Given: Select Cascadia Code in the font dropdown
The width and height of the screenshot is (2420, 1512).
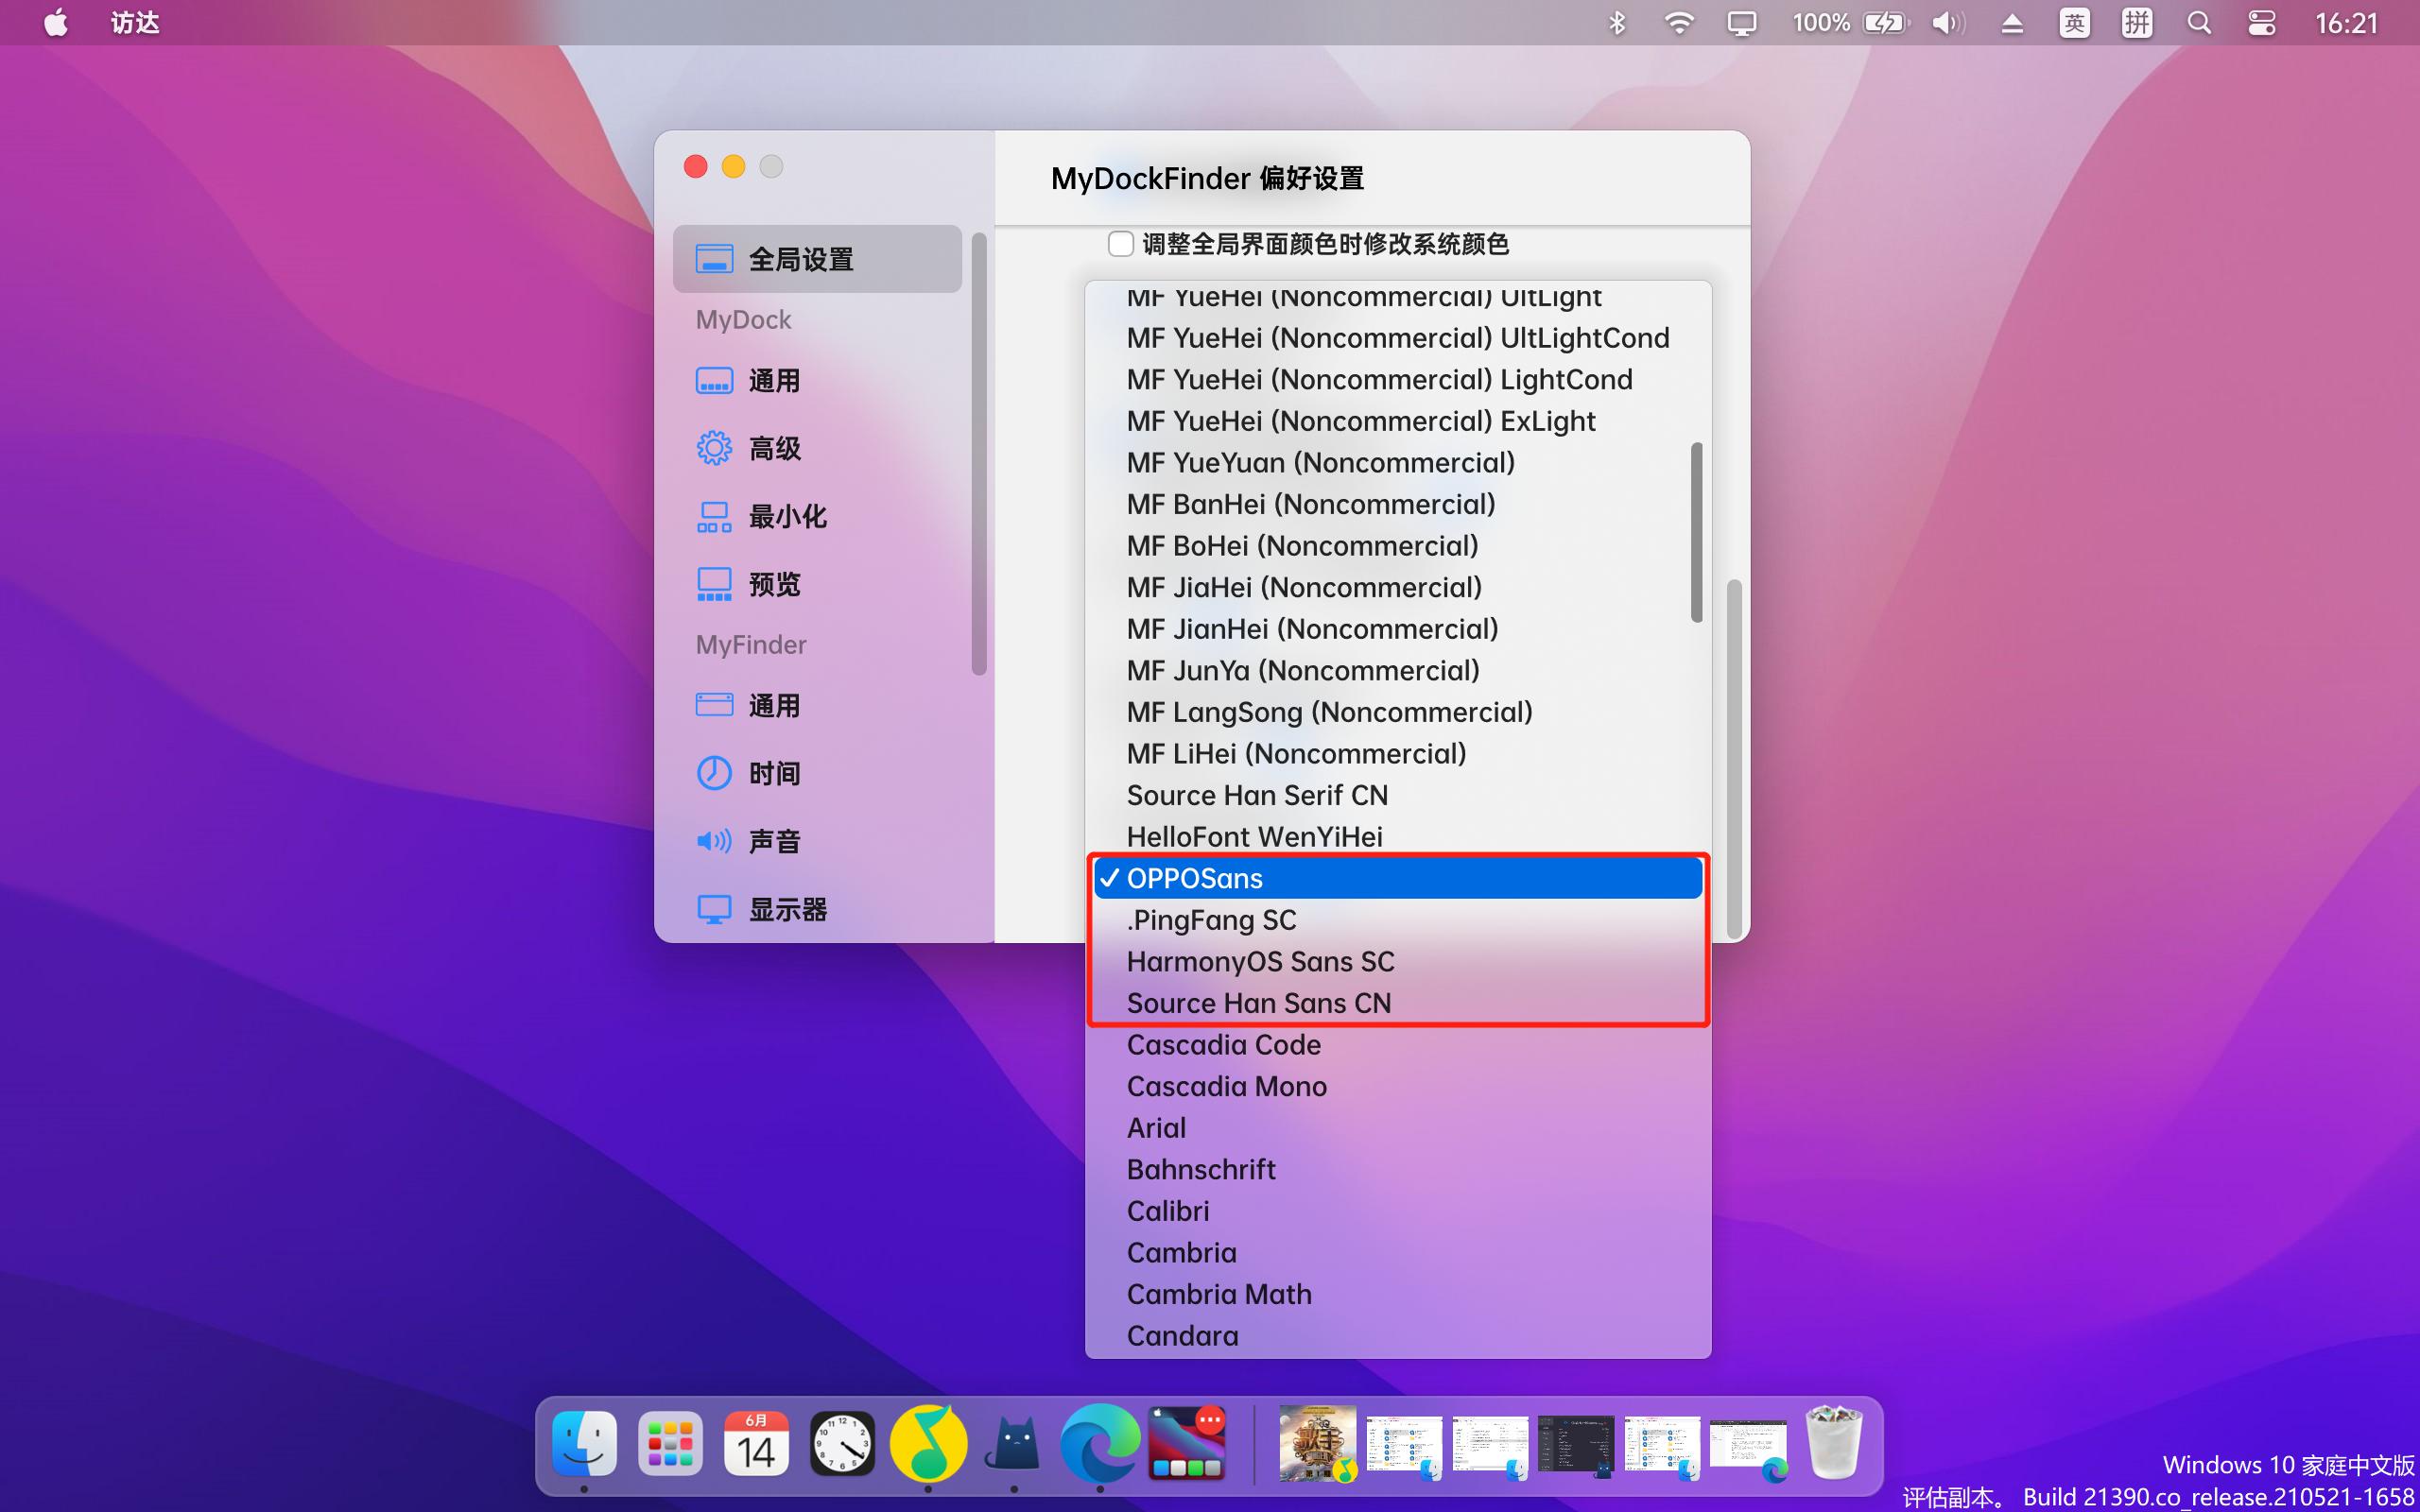Looking at the screenshot, I should pos(1223,1044).
